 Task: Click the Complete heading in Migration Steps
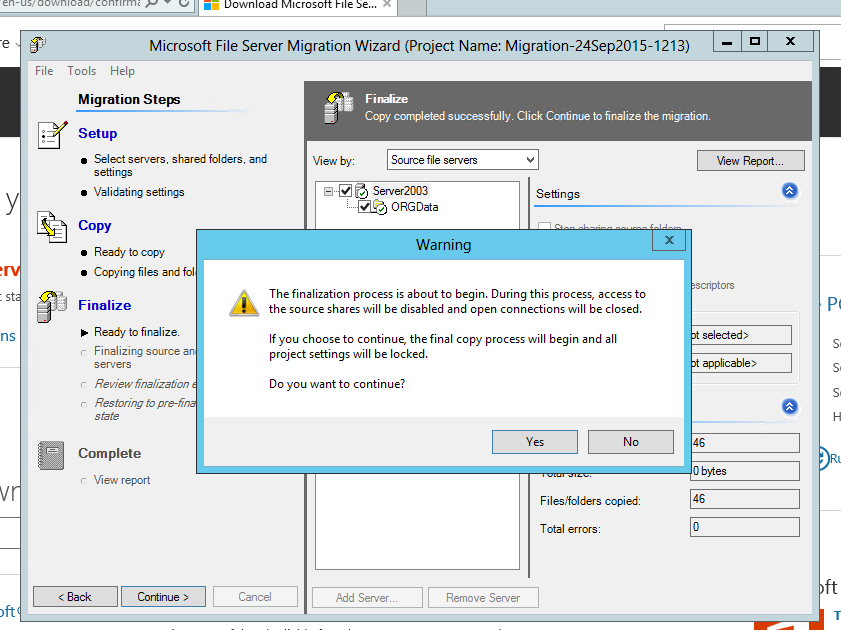(x=109, y=454)
